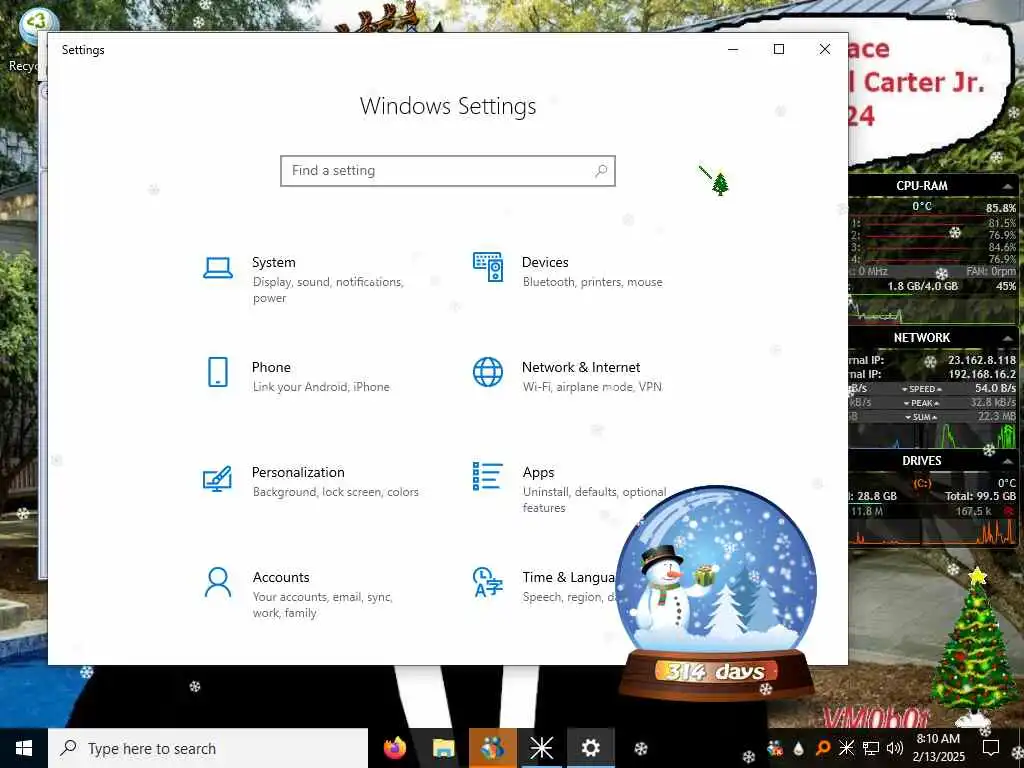Screen dimensions: 1024x768
Task: Click the SUM selector in network gadget
Action: [921, 417]
